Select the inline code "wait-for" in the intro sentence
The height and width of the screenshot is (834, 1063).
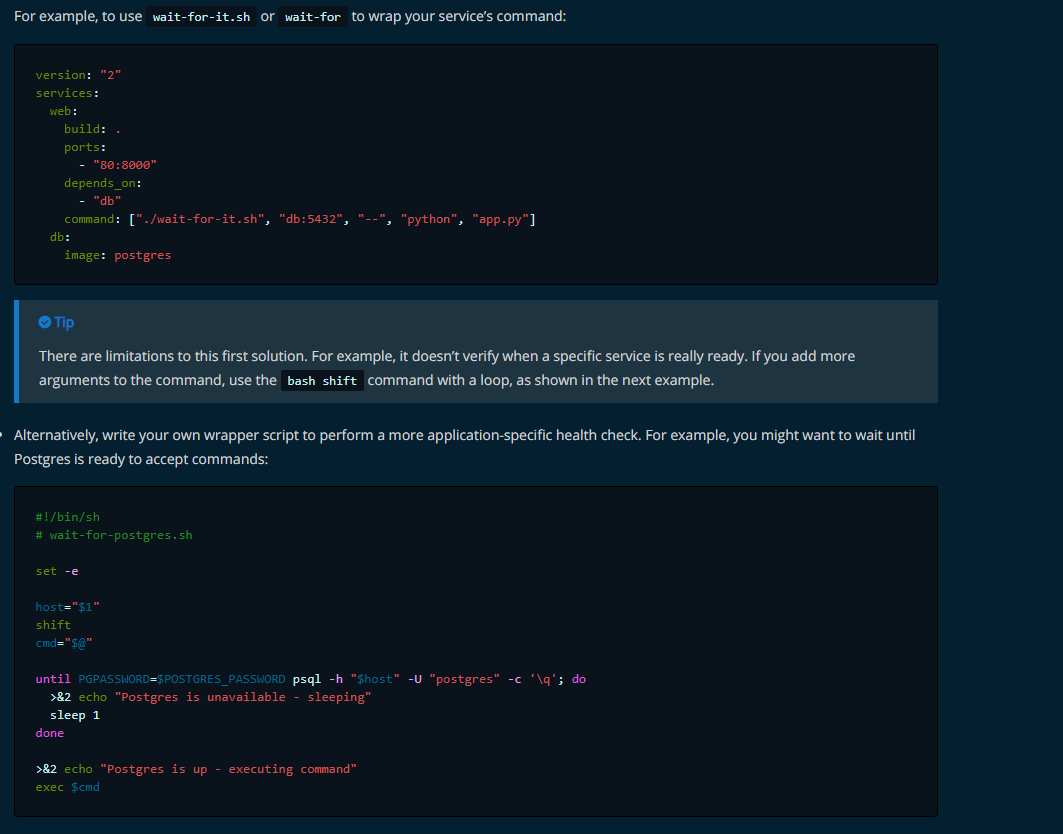coord(313,16)
